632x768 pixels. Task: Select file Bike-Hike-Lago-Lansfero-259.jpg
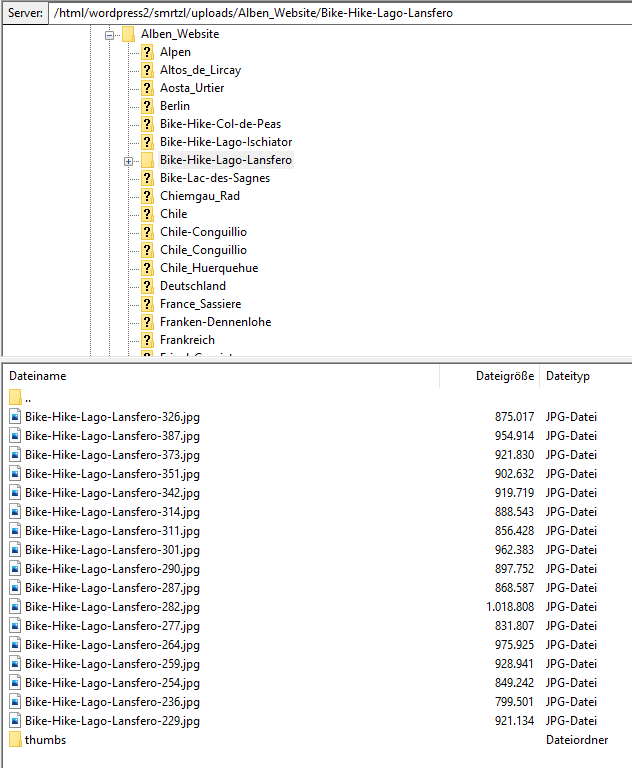(x=112, y=664)
